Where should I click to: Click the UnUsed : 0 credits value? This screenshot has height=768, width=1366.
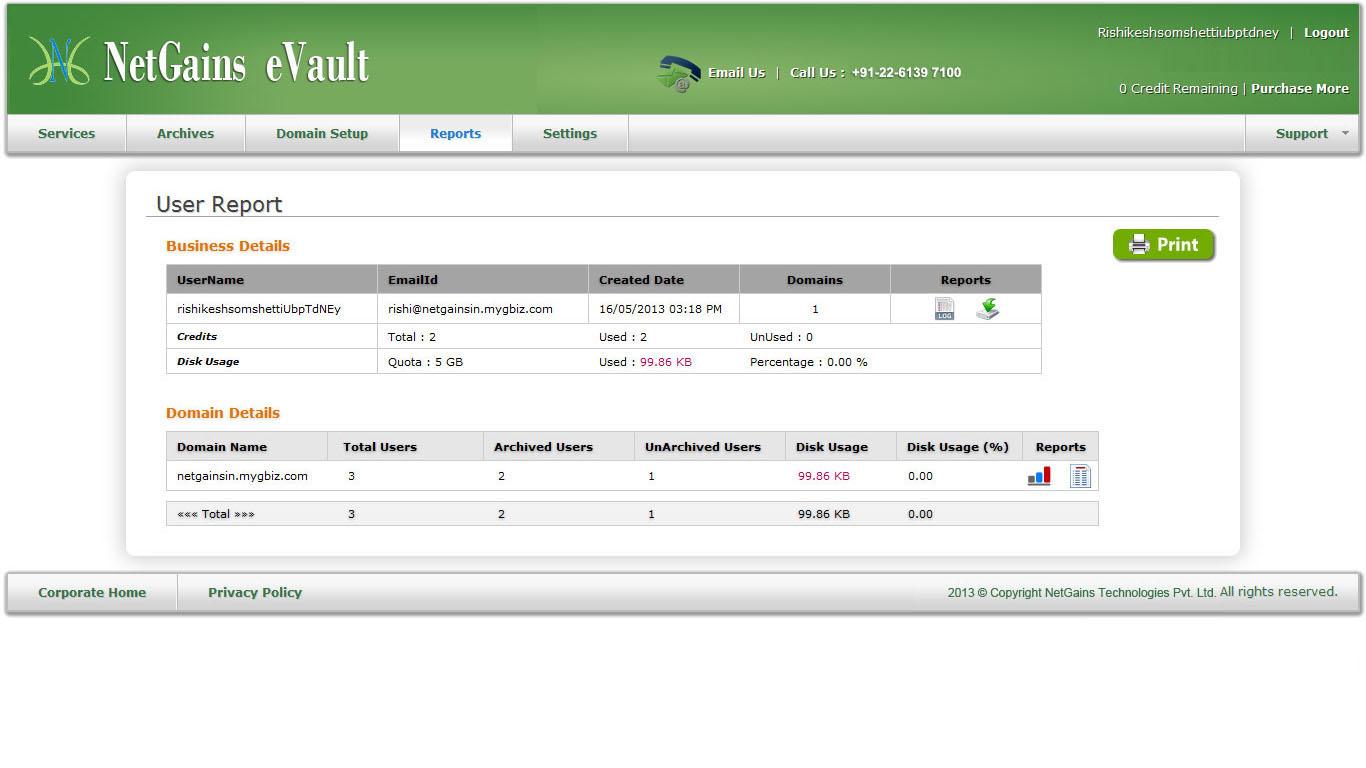pos(781,337)
